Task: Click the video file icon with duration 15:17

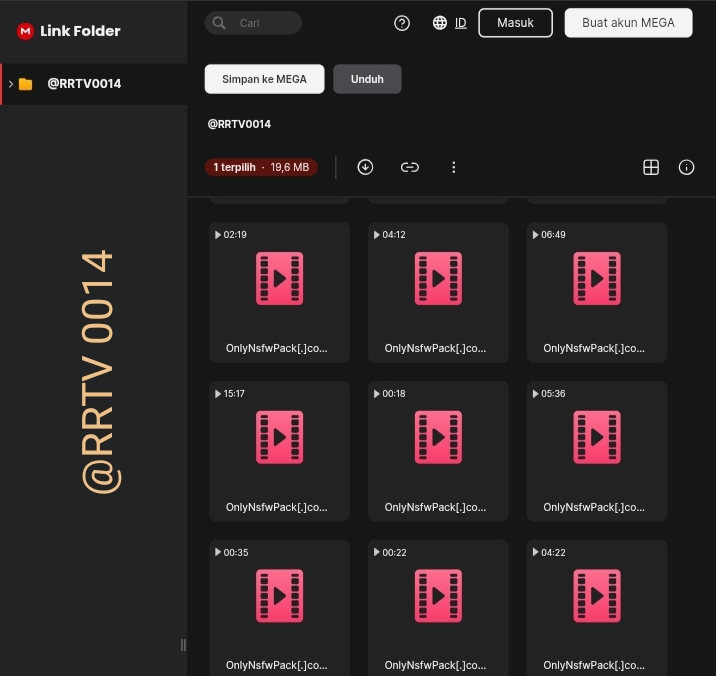Action: 279,437
